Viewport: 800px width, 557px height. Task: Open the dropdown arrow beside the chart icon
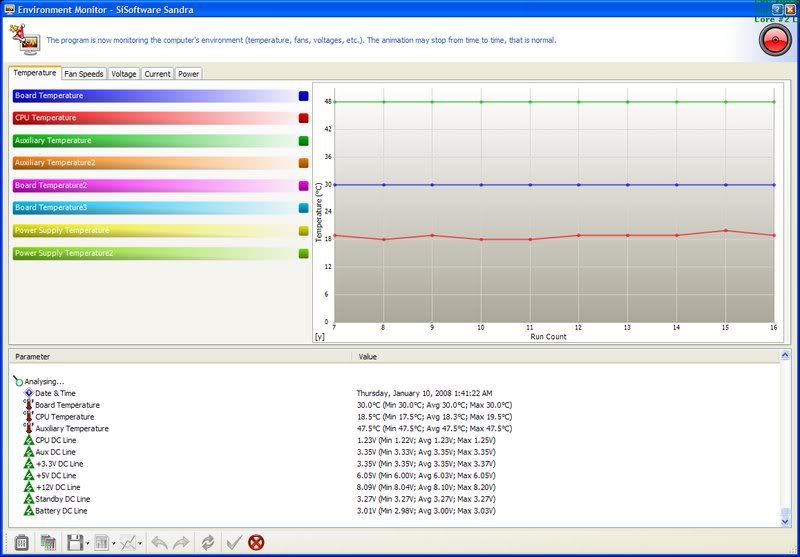140,543
